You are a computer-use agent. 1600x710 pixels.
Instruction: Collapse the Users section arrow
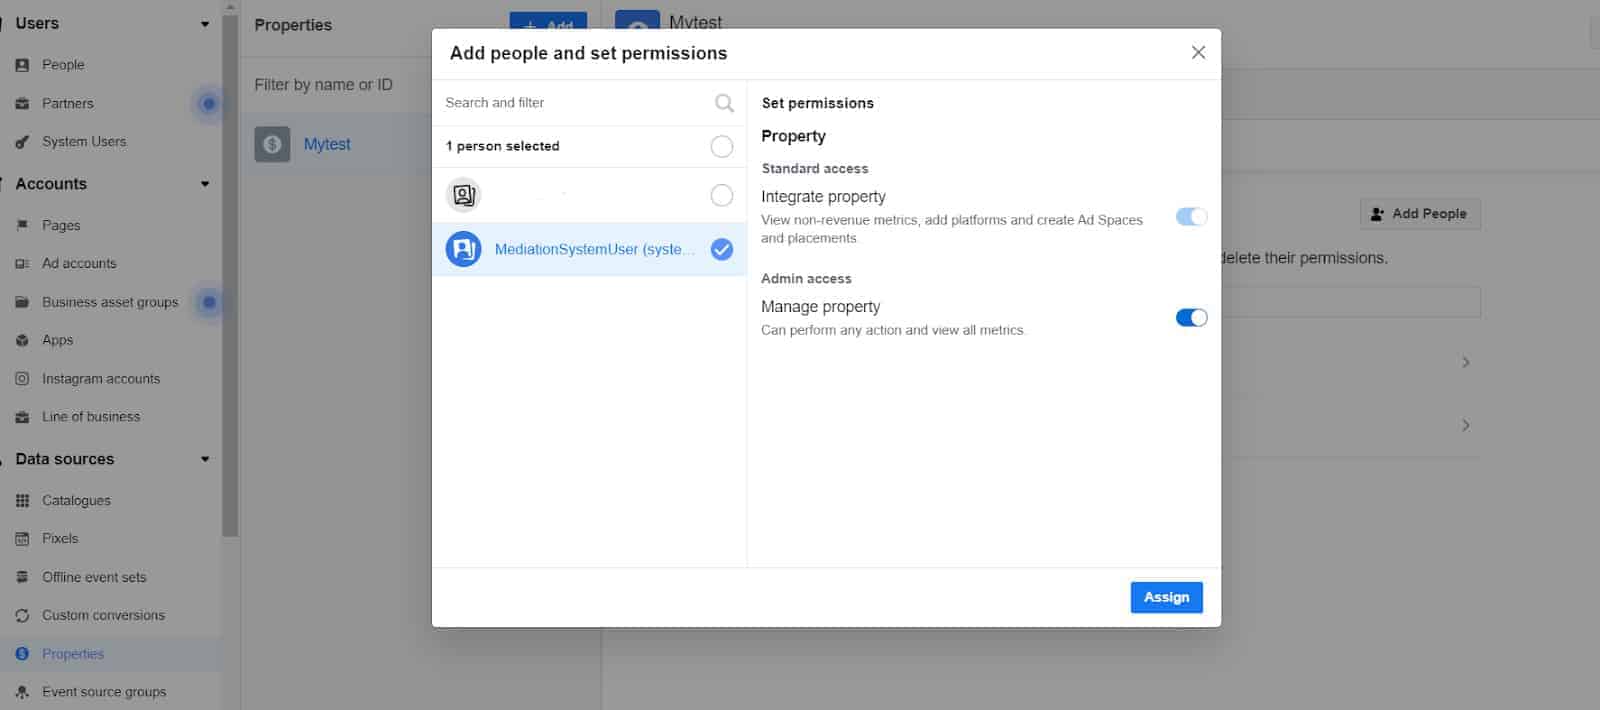click(x=205, y=24)
